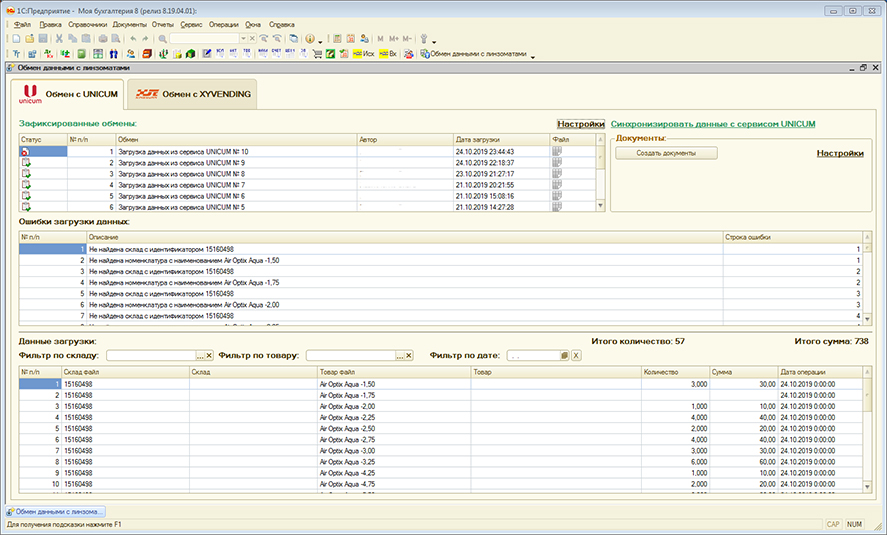Clear the date filter with X button

coord(576,355)
